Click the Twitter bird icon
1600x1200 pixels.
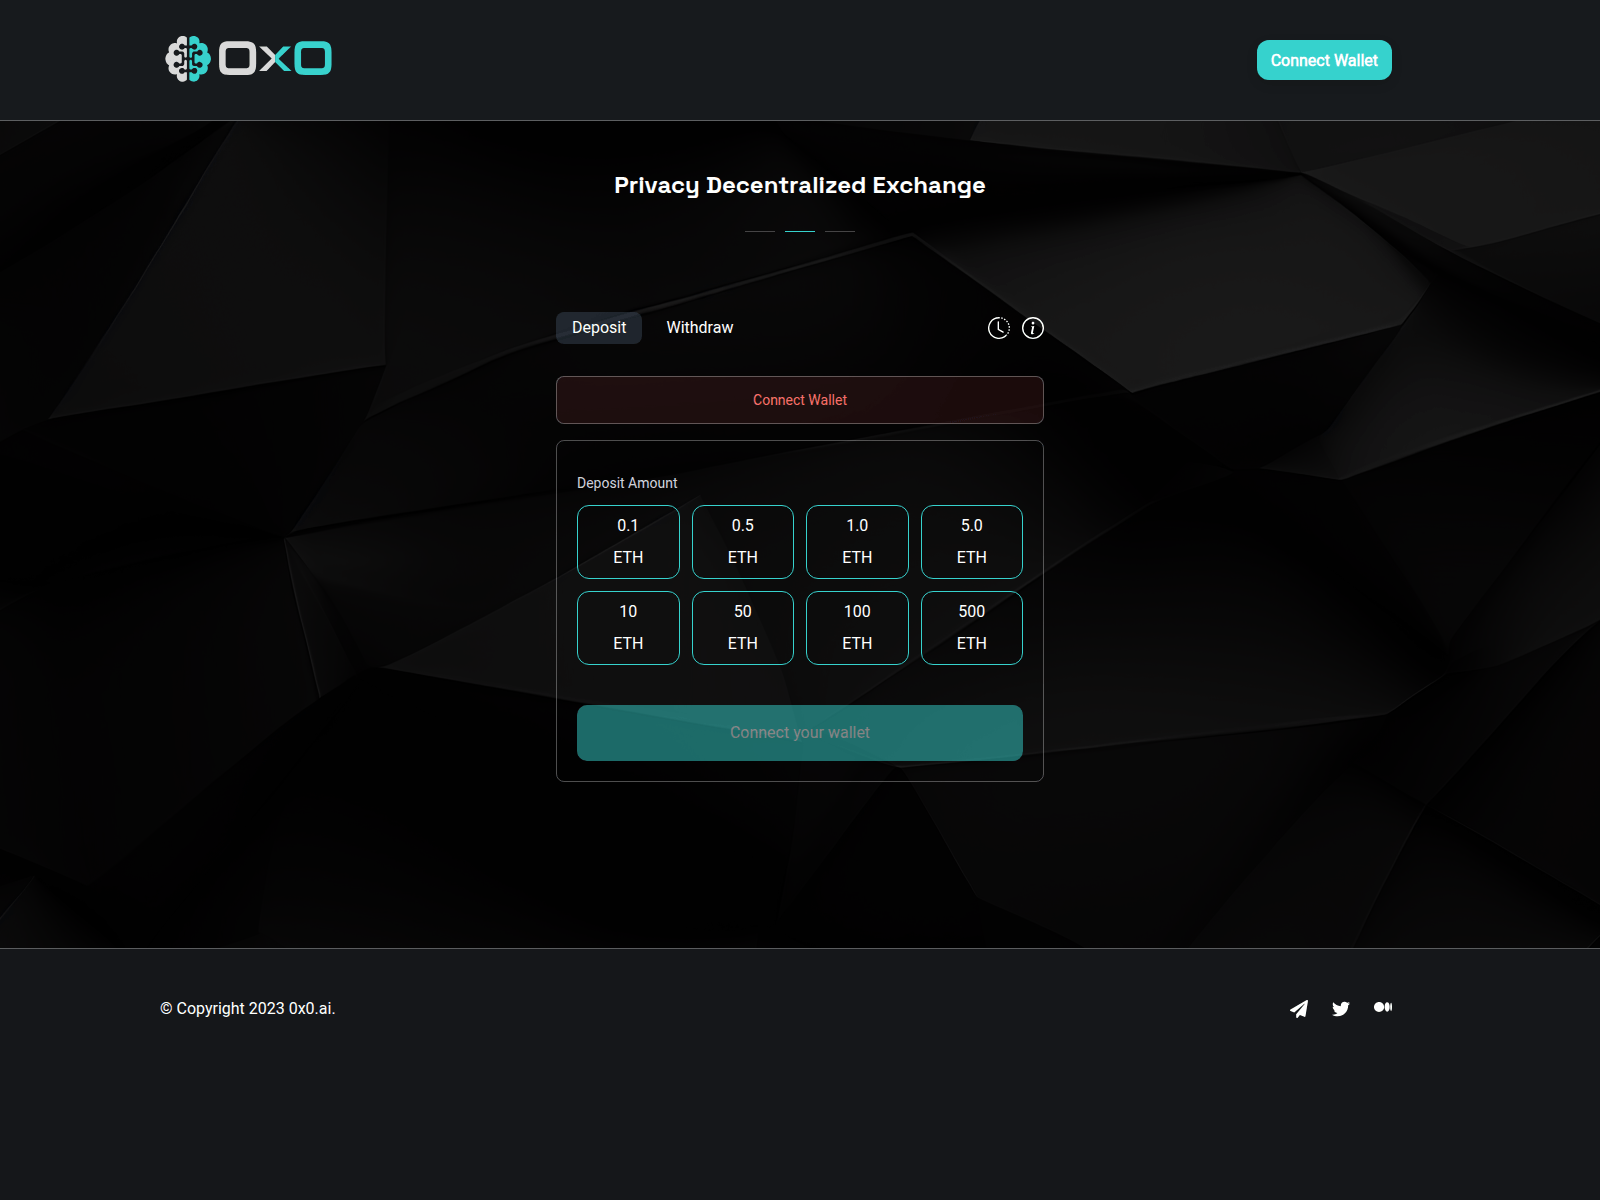(1341, 1009)
